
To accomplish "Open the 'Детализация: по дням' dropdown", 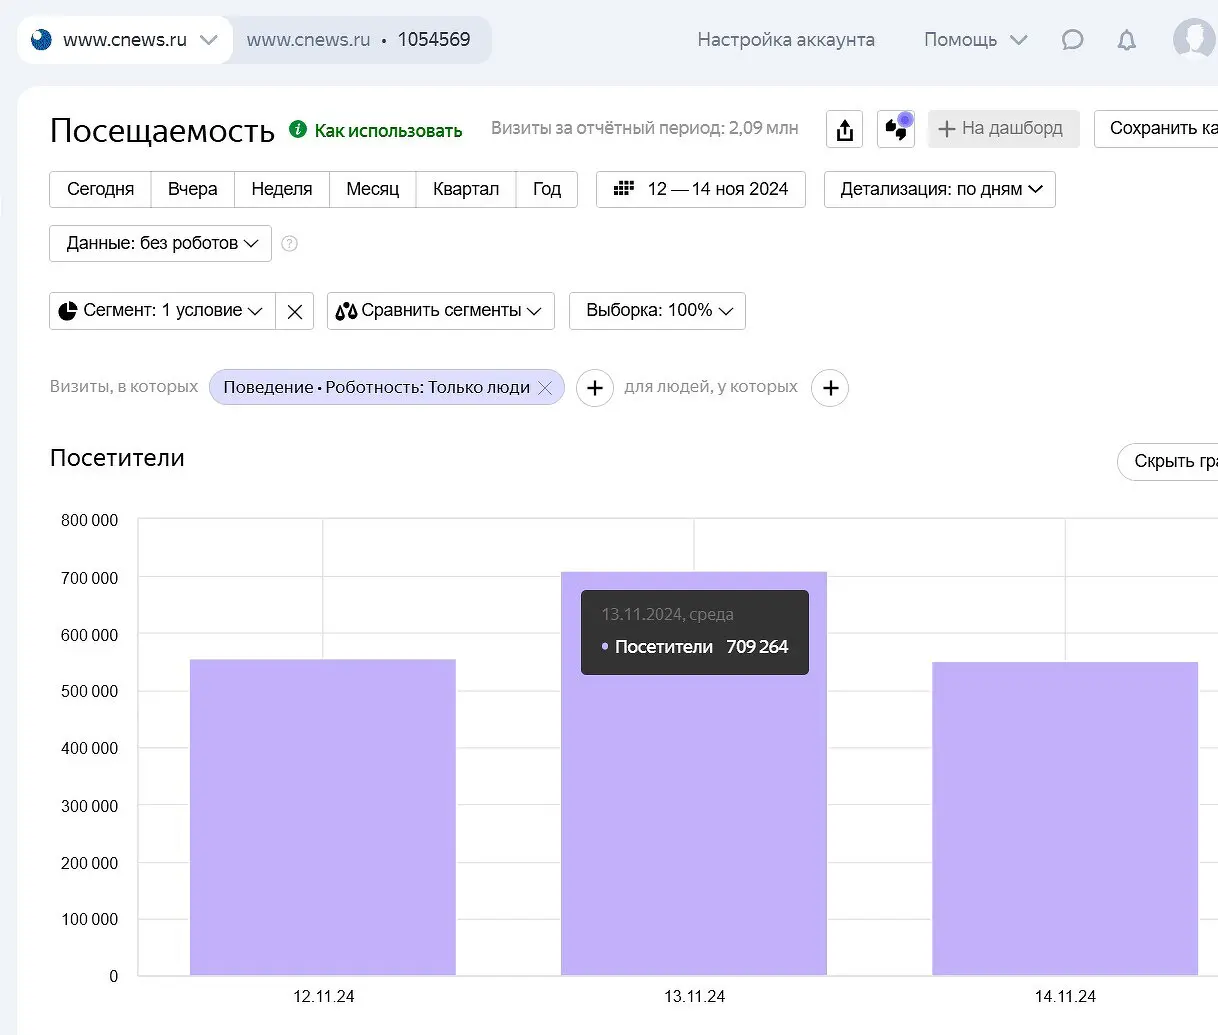I will (x=939, y=189).
